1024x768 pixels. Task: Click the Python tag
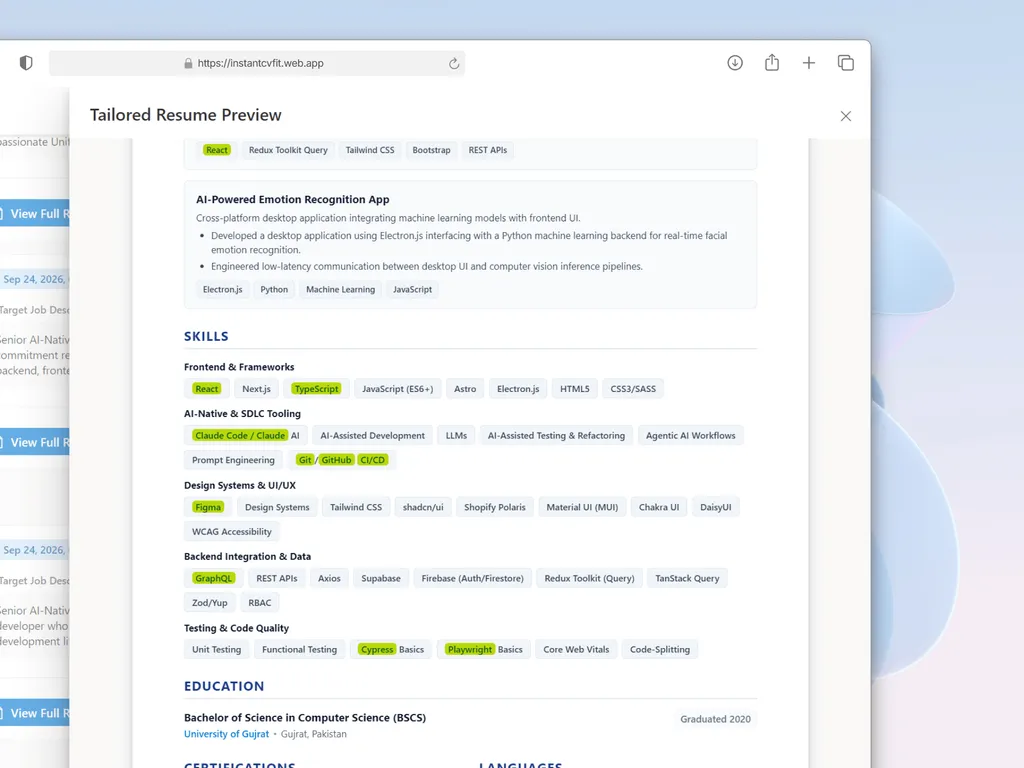(x=274, y=289)
